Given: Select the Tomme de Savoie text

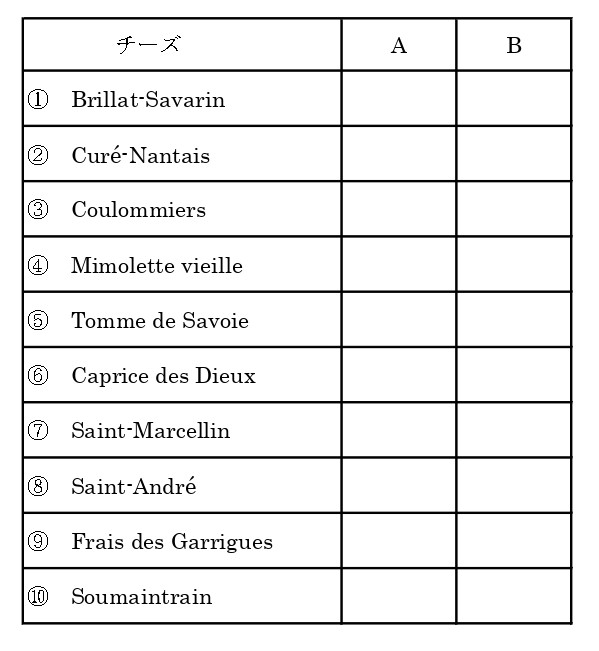Looking at the screenshot, I should click(160, 321).
